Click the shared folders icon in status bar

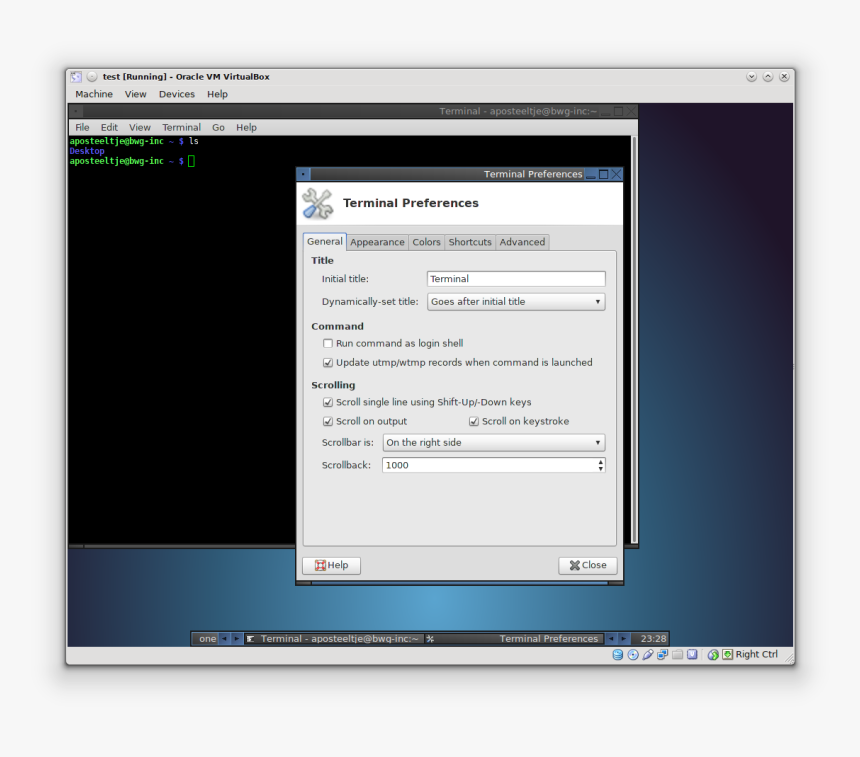675,654
